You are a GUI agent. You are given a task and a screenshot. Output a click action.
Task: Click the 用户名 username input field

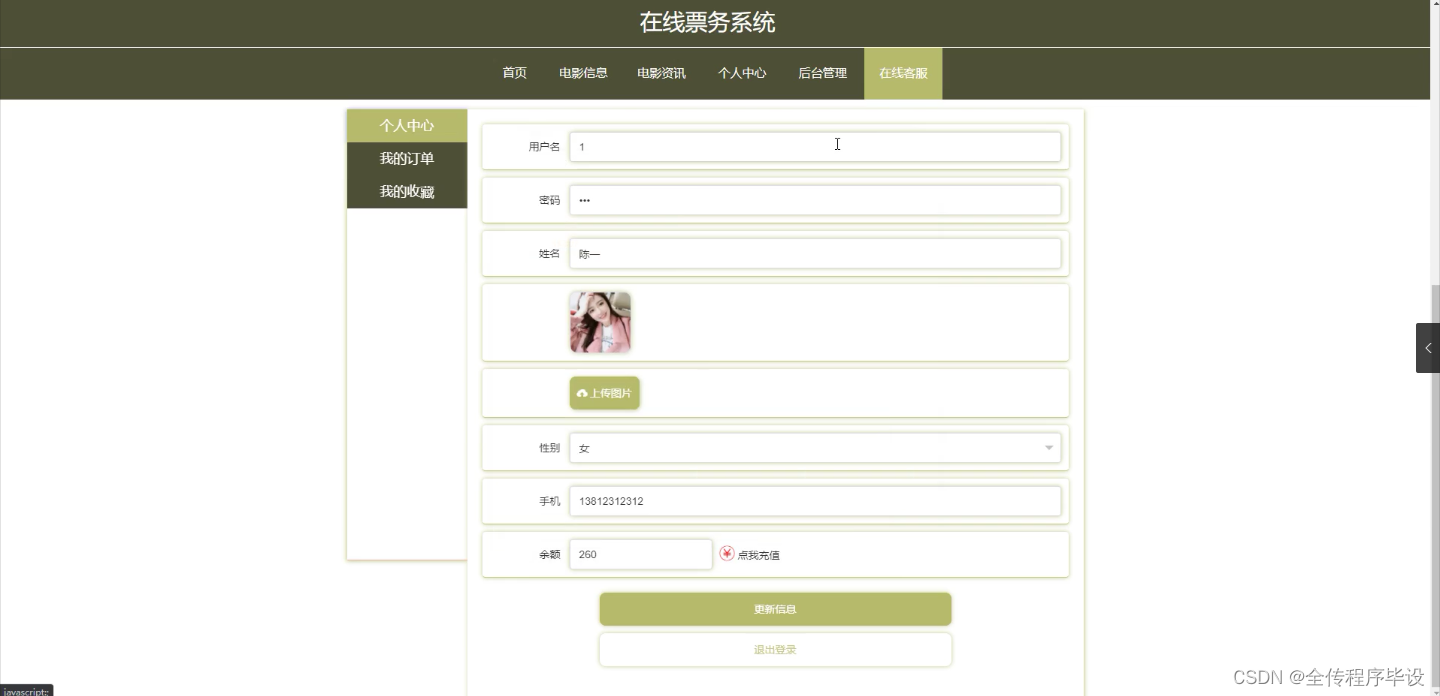click(x=816, y=146)
